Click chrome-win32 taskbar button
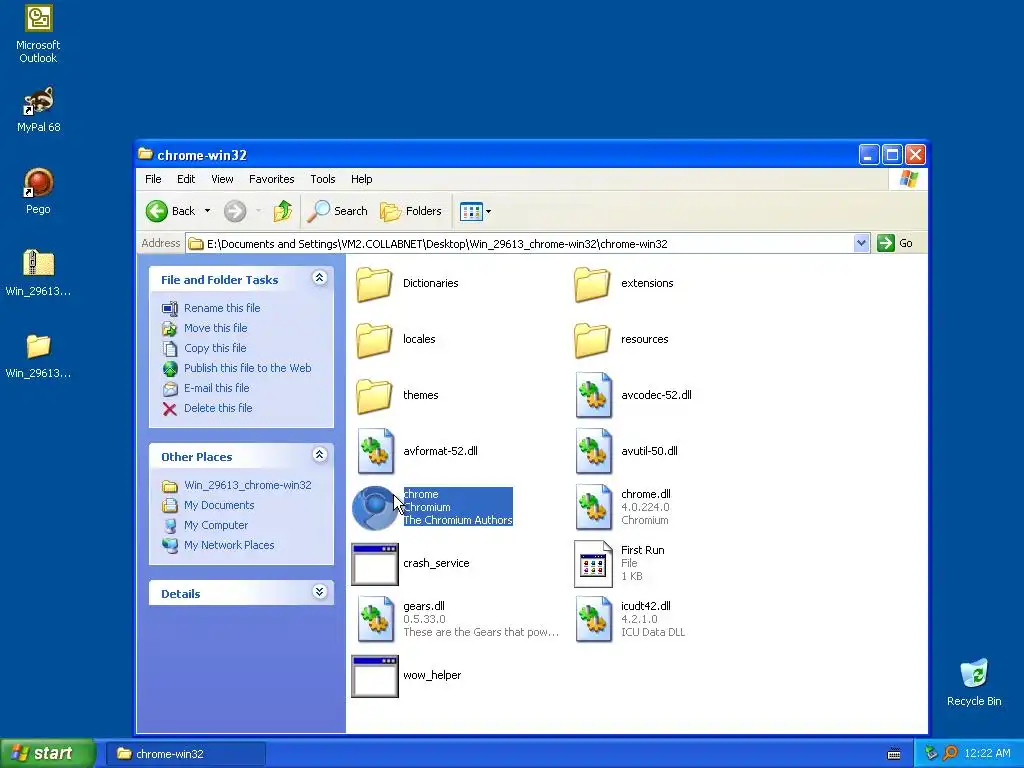1024x768 pixels. pos(185,754)
